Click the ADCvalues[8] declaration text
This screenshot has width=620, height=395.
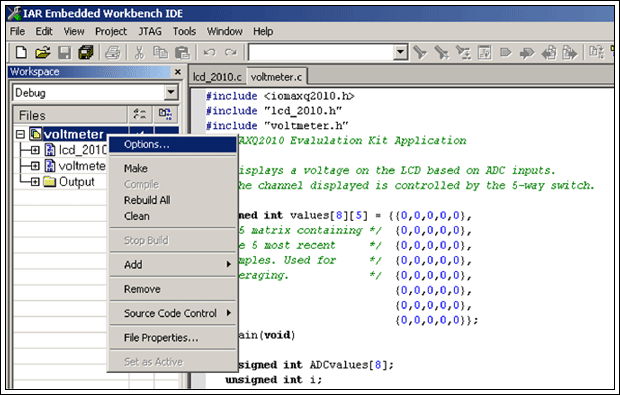point(352,365)
